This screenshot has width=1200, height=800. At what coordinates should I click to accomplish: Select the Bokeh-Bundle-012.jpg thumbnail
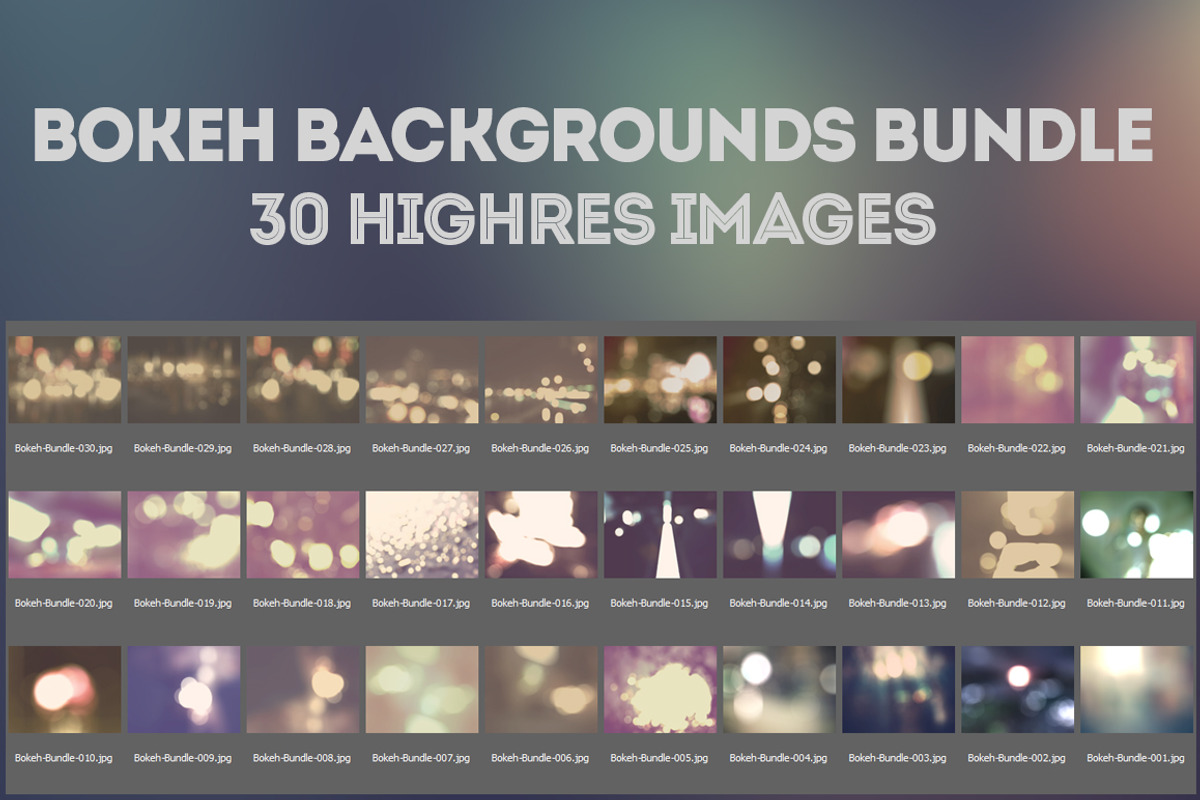coord(1017,535)
